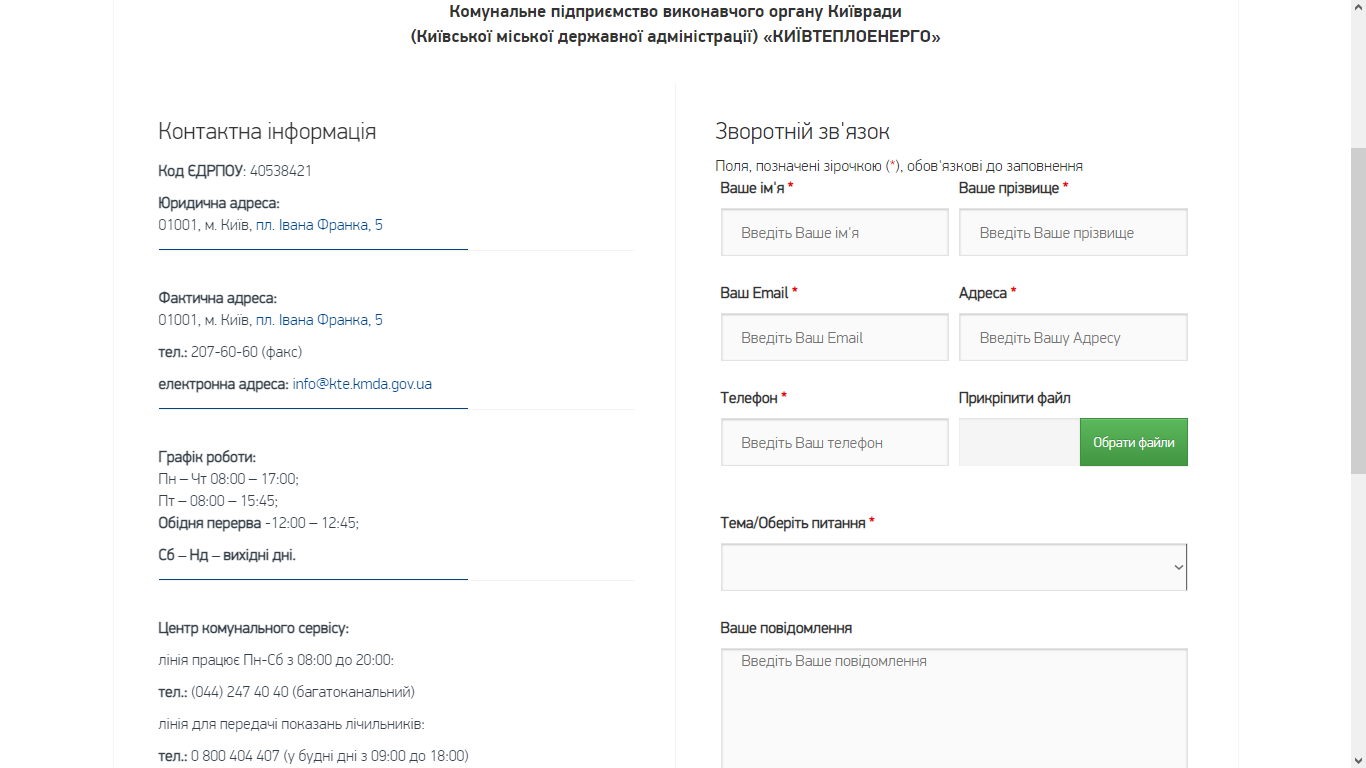Click the text 'Сб – Нд – вихідні дні.'
The width and height of the screenshot is (1366, 768).
click(227, 555)
